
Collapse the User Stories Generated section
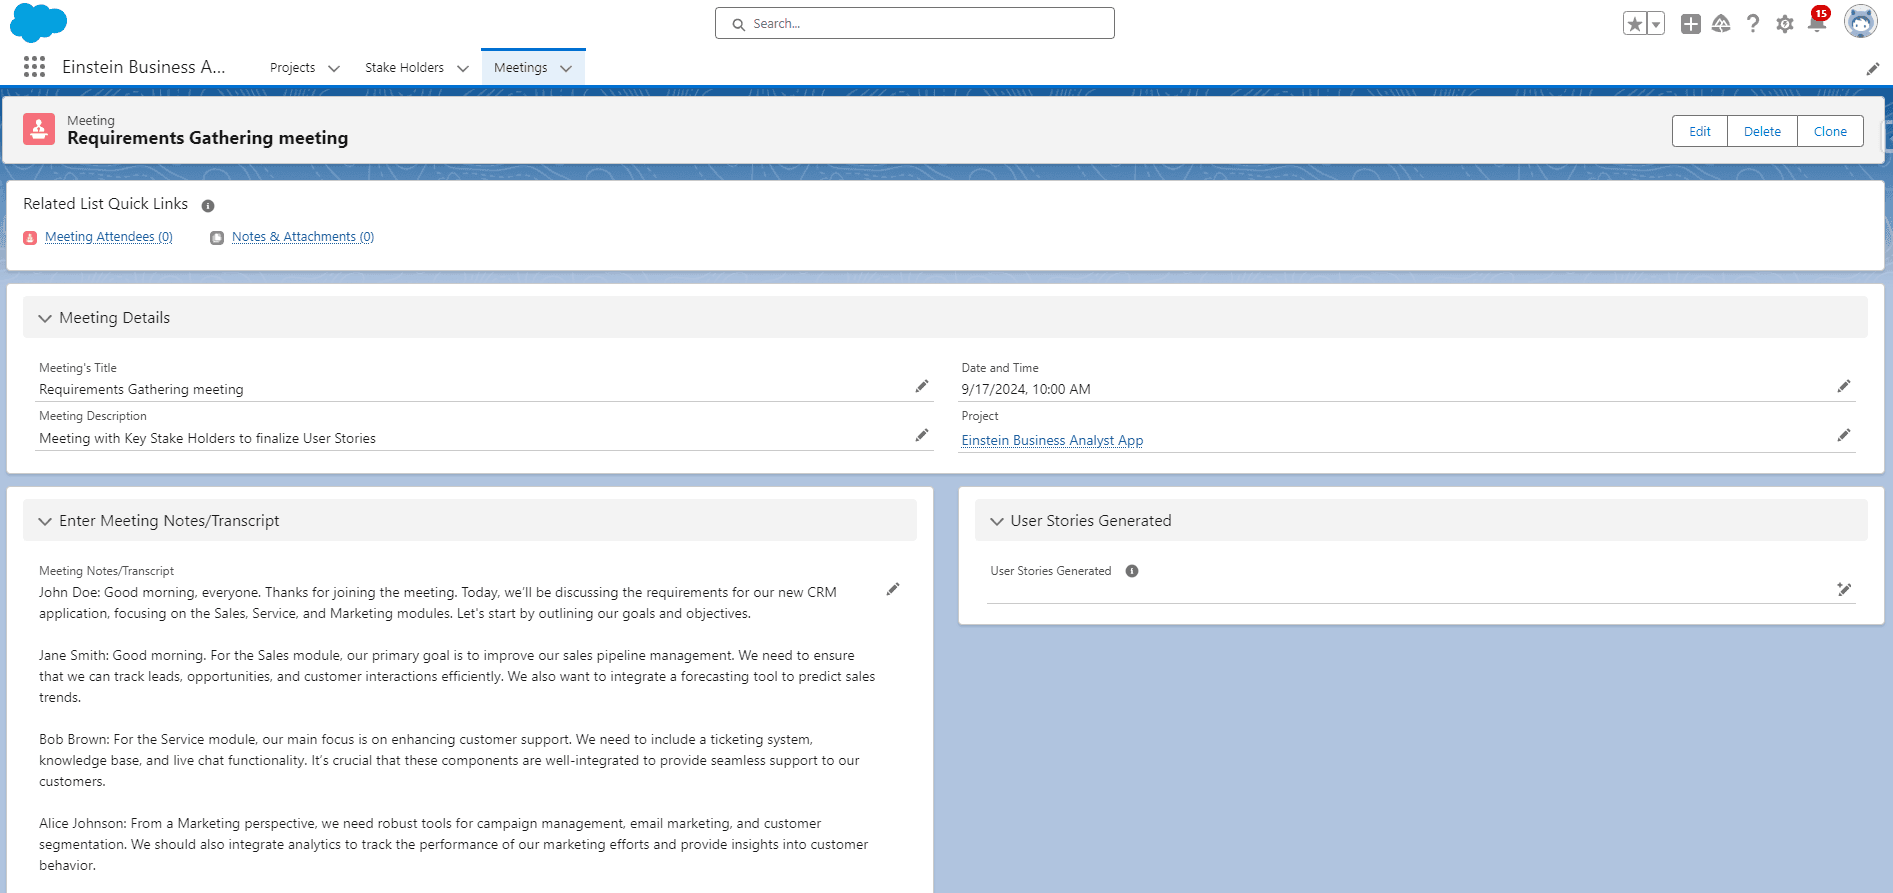click(x=997, y=521)
